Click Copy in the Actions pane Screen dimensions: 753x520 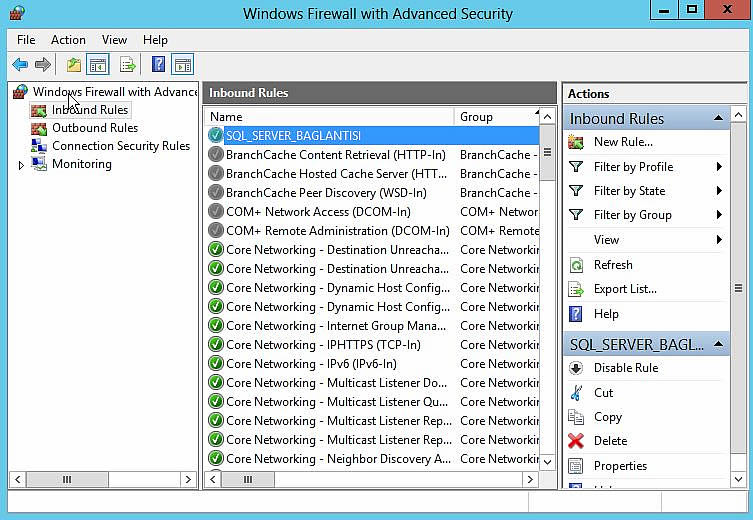607,417
